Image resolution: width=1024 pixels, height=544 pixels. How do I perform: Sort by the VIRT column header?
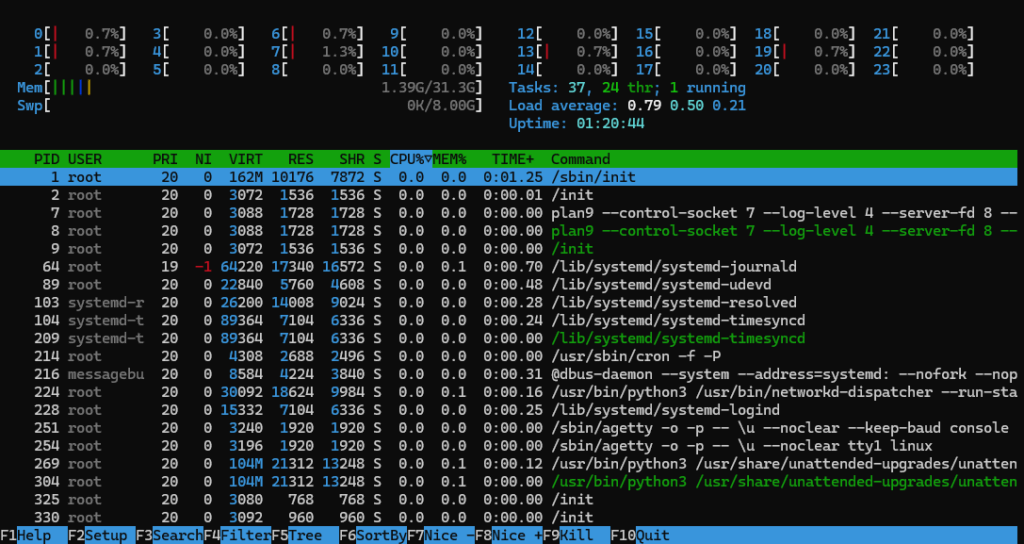246,159
